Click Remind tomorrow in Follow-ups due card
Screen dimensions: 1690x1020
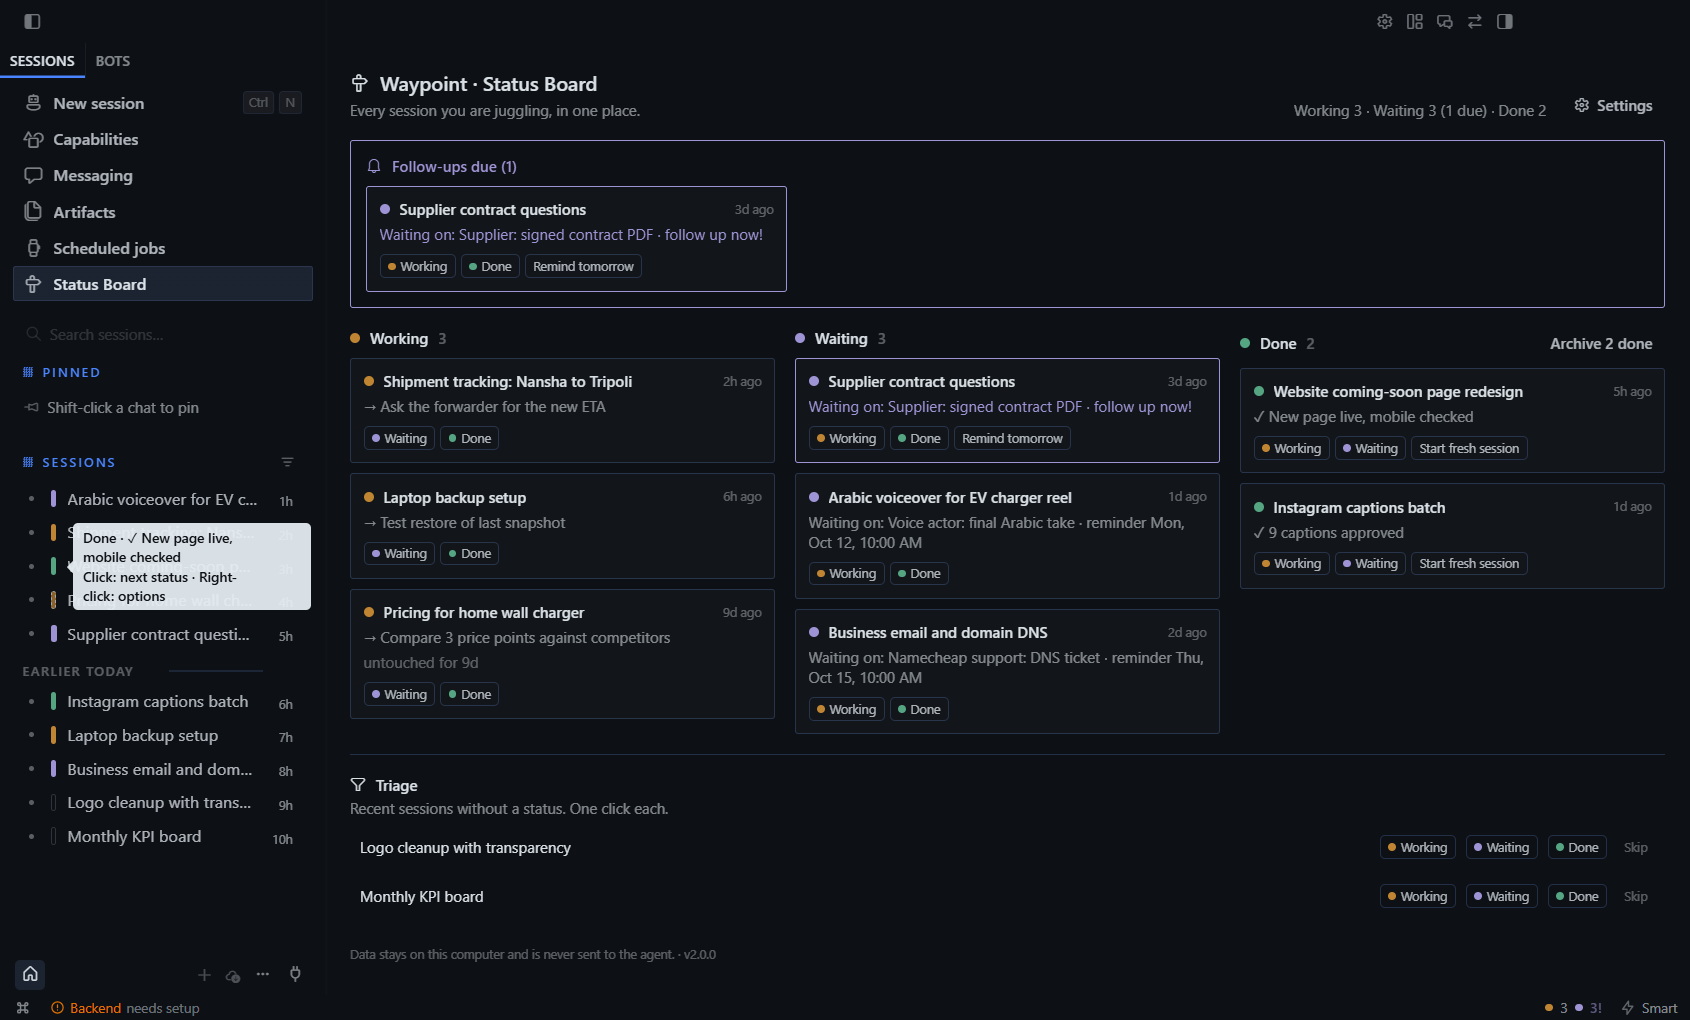pos(583,267)
